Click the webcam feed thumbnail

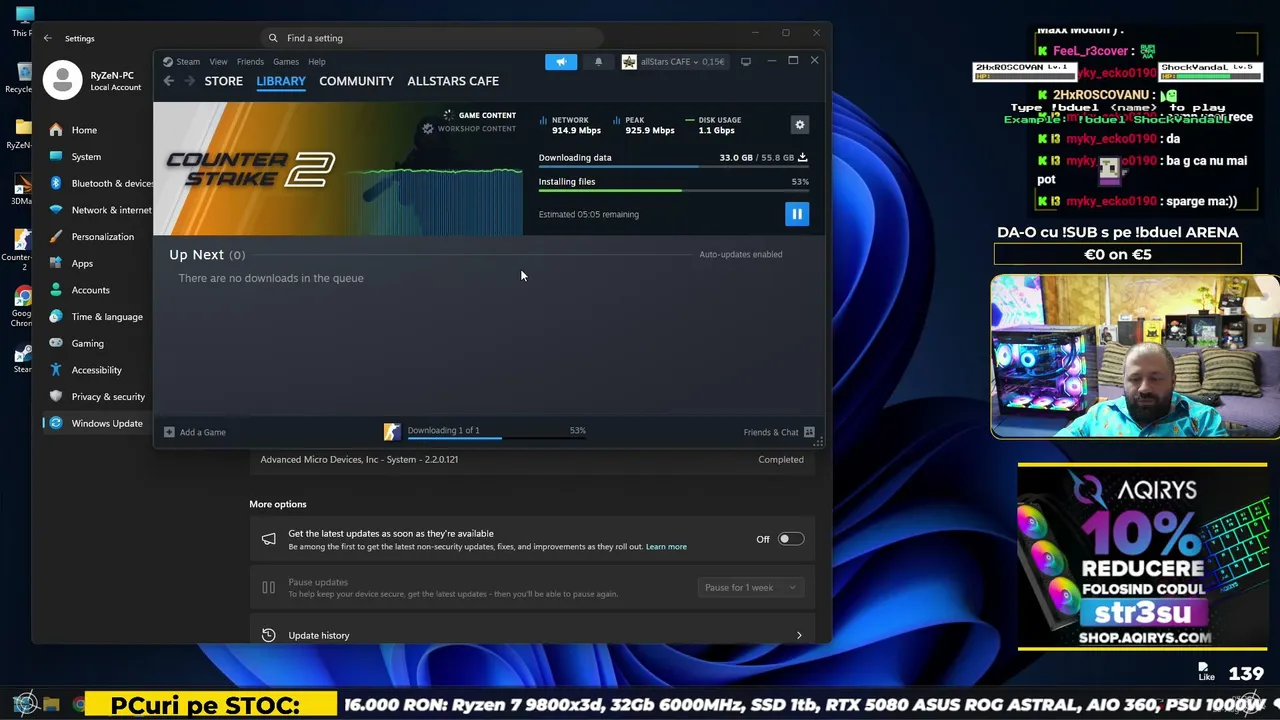(1135, 357)
